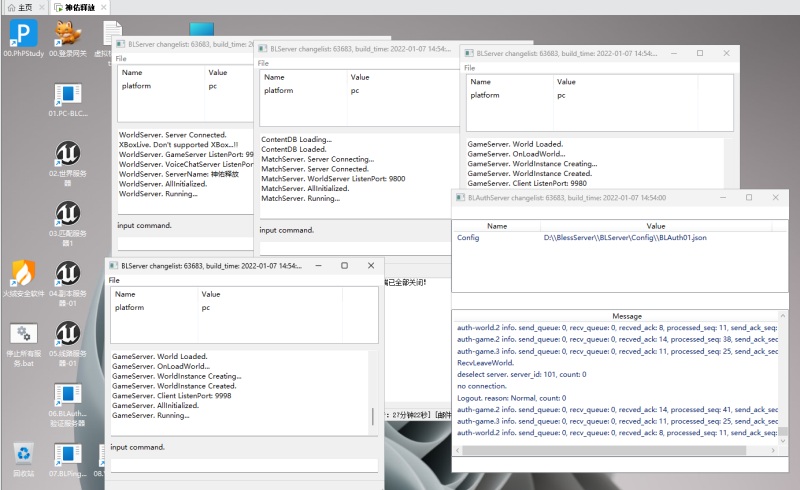Click the Value column header in BLAuthServer

click(655, 226)
